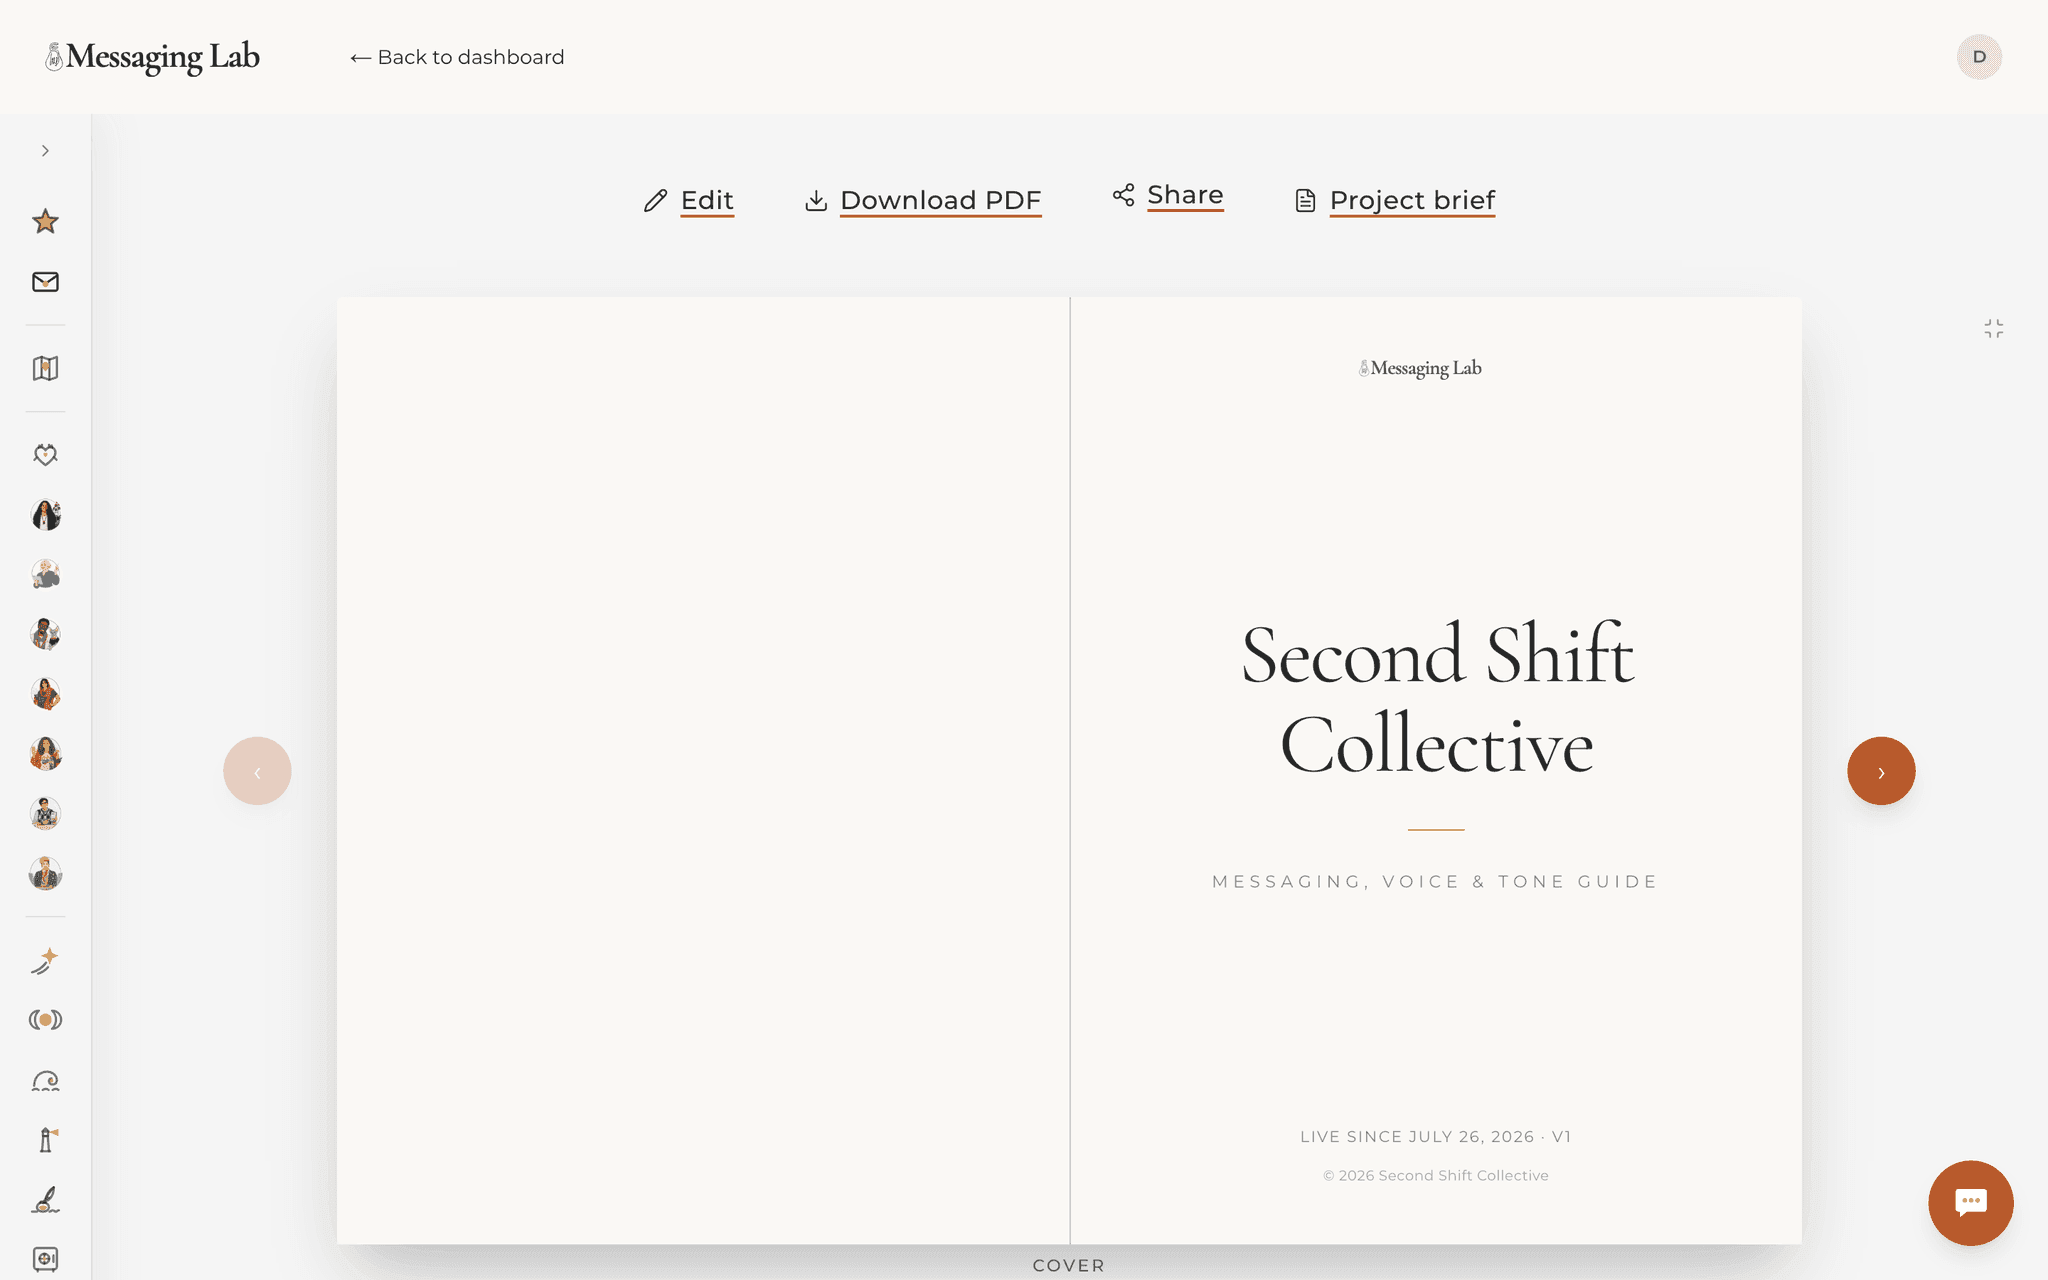This screenshot has width=2048, height=1280.
Task: Open the shooting star icon in sidebar
Action: (45, 961)
